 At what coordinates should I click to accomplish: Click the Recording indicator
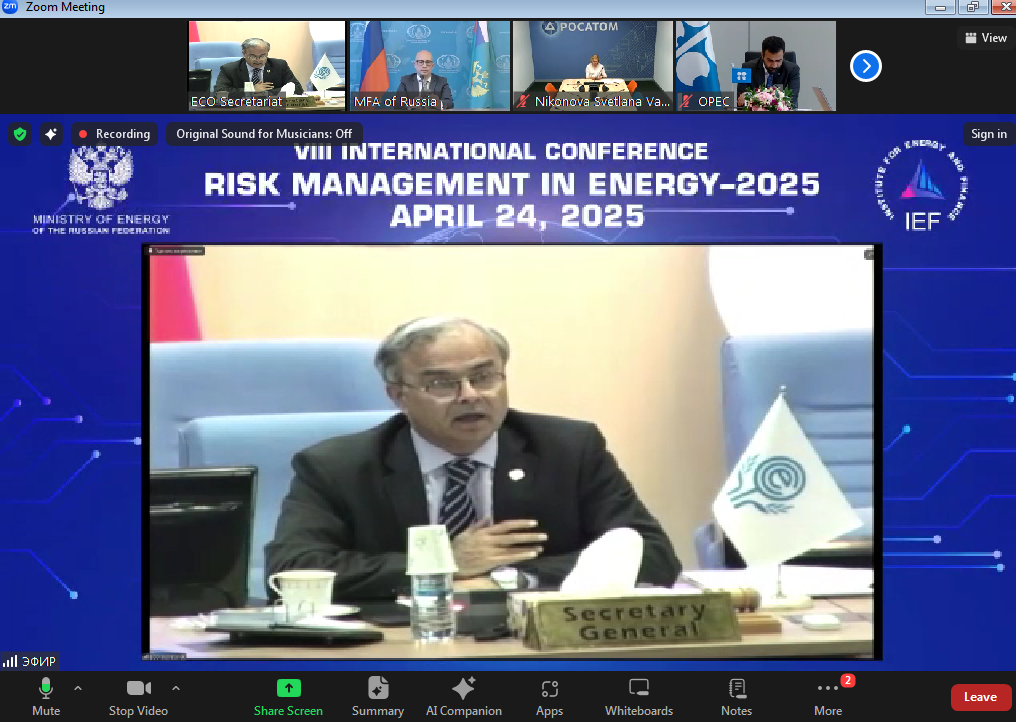113,134
